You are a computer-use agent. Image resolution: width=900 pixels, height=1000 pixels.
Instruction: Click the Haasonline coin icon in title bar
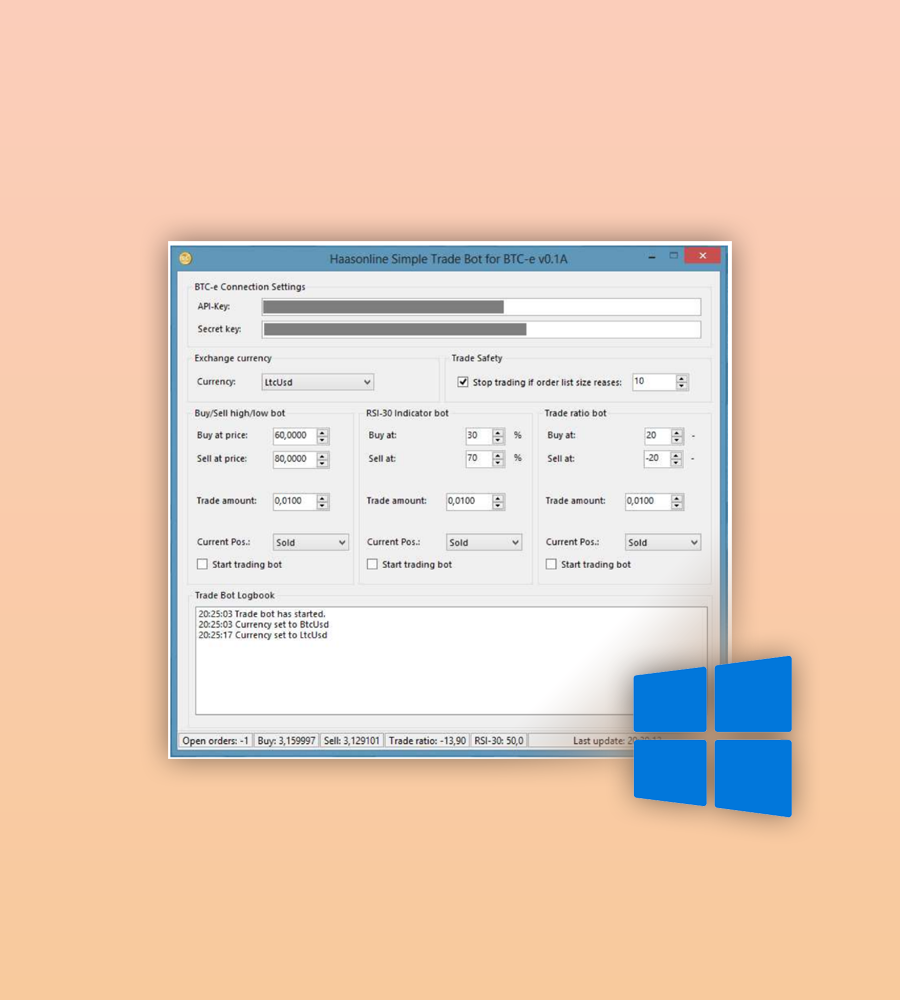(x=186, y=258)
